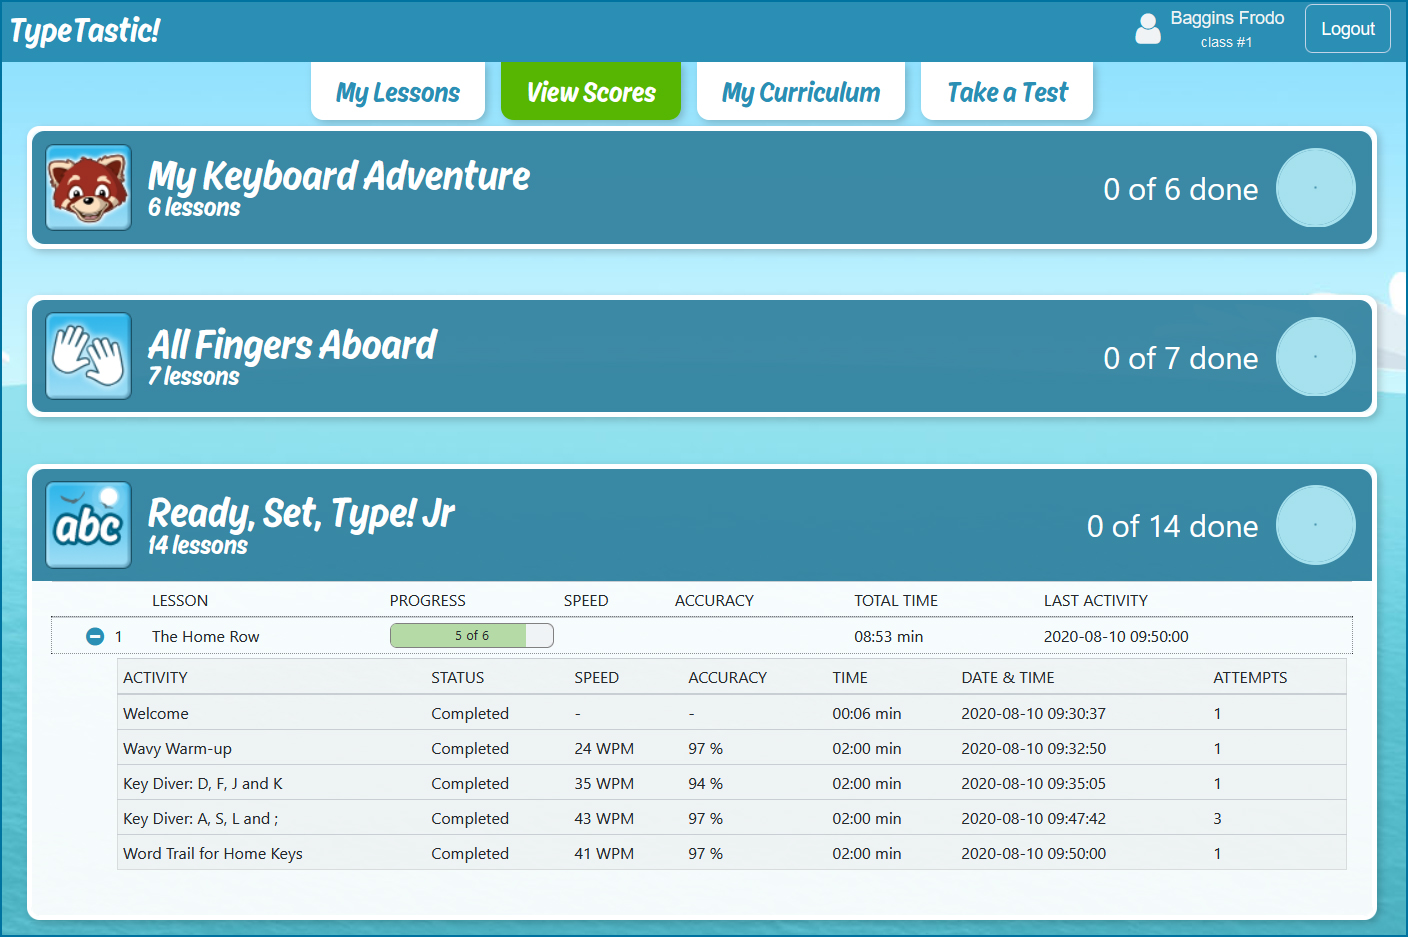Expand the All Fingers Aboard course
Screen dimensions: 1408x937
292,346
